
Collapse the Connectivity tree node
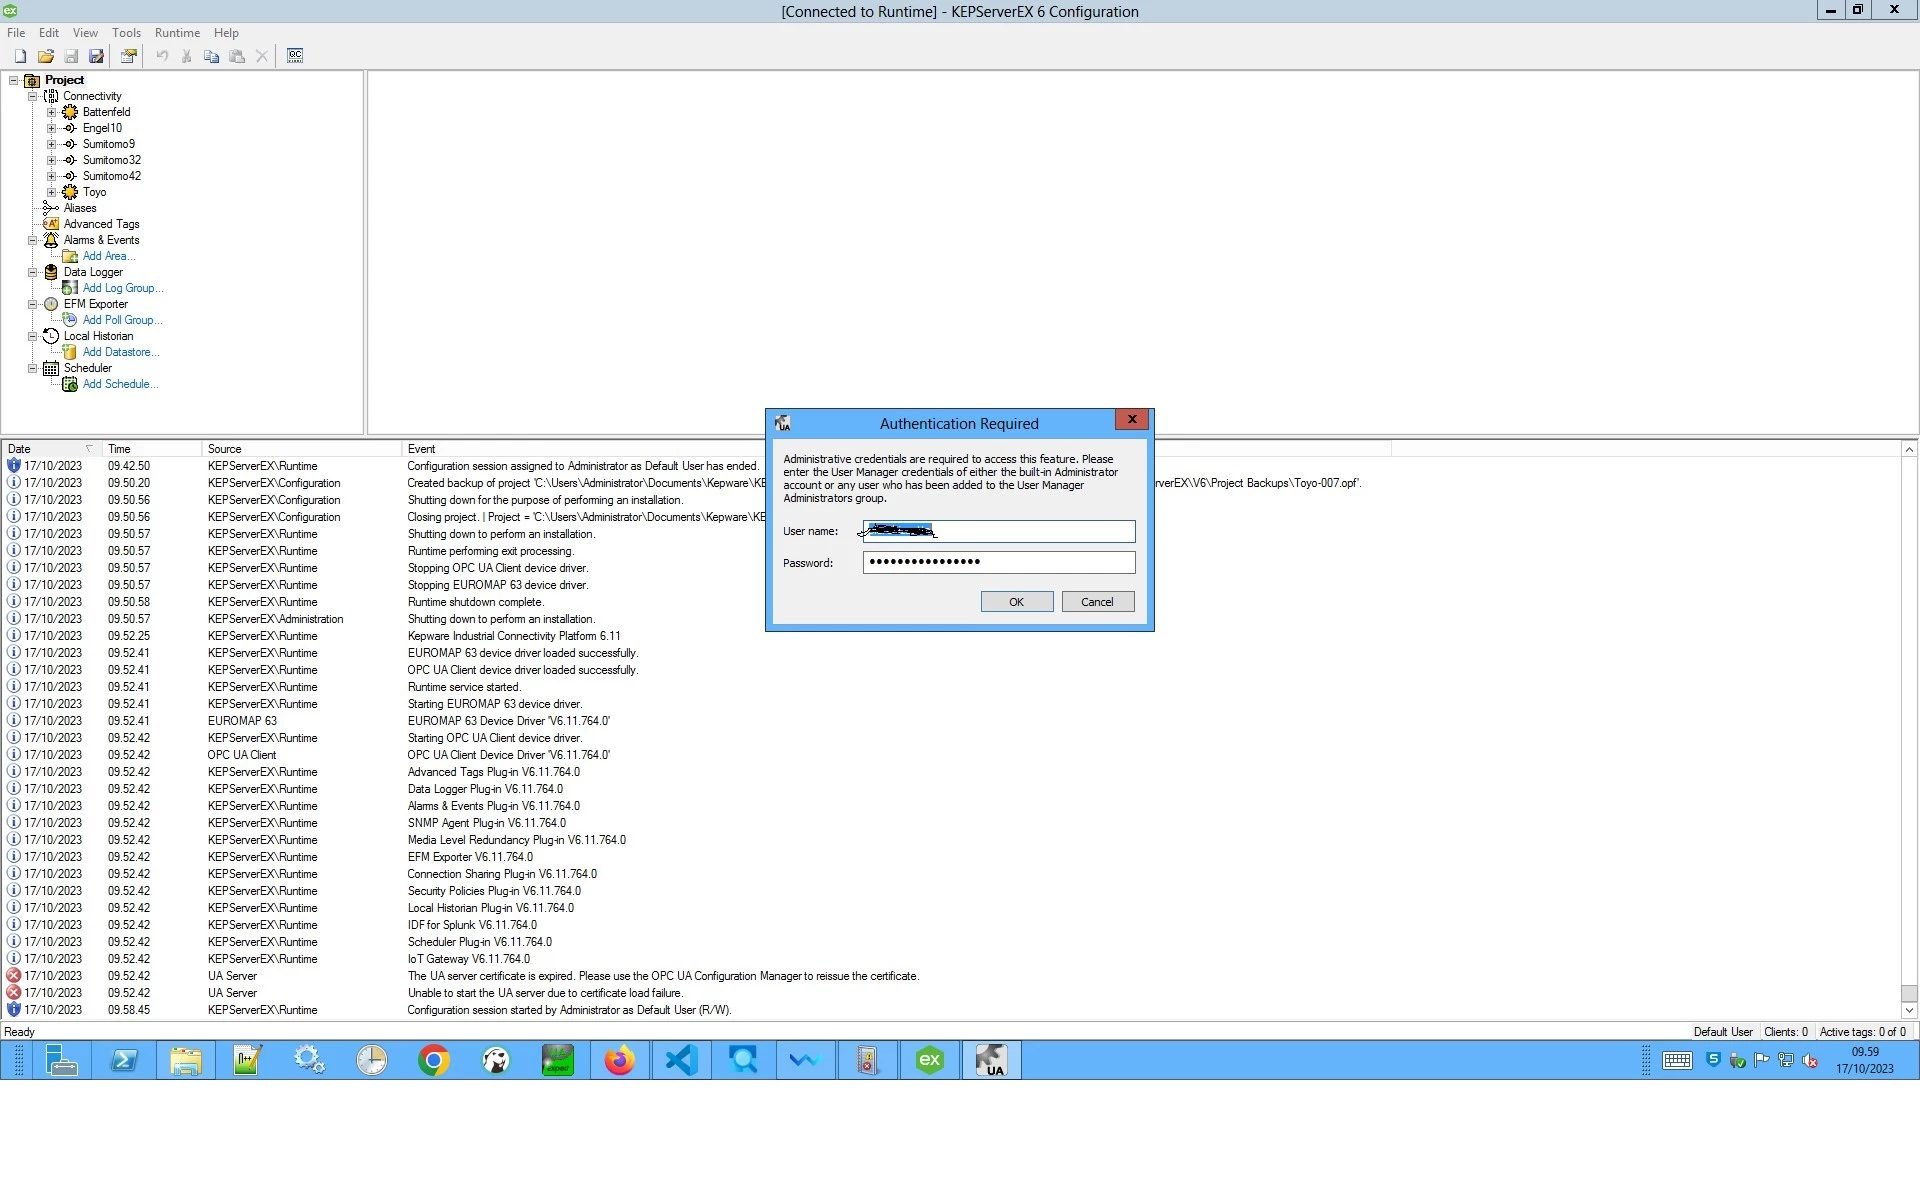point(33,96)
